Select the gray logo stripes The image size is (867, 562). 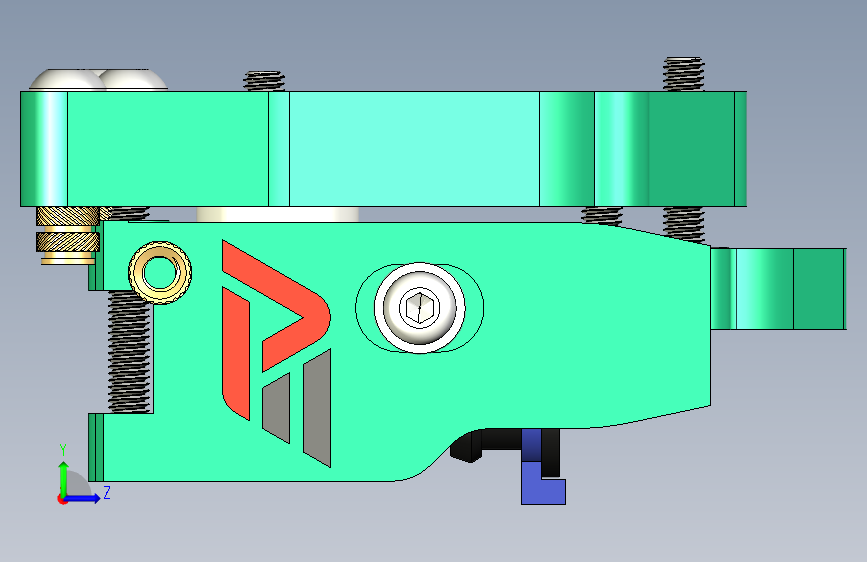[x=296, y=409]
